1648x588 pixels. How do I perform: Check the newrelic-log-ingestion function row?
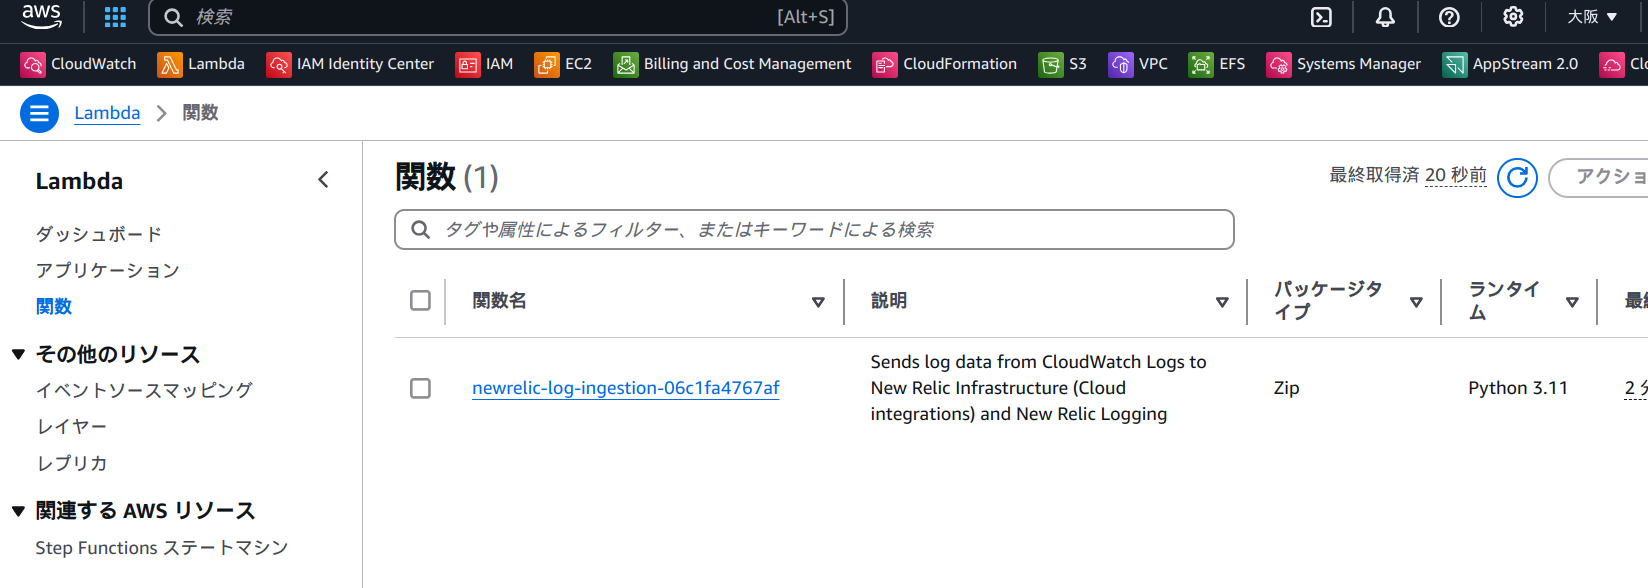coord(420,388)
